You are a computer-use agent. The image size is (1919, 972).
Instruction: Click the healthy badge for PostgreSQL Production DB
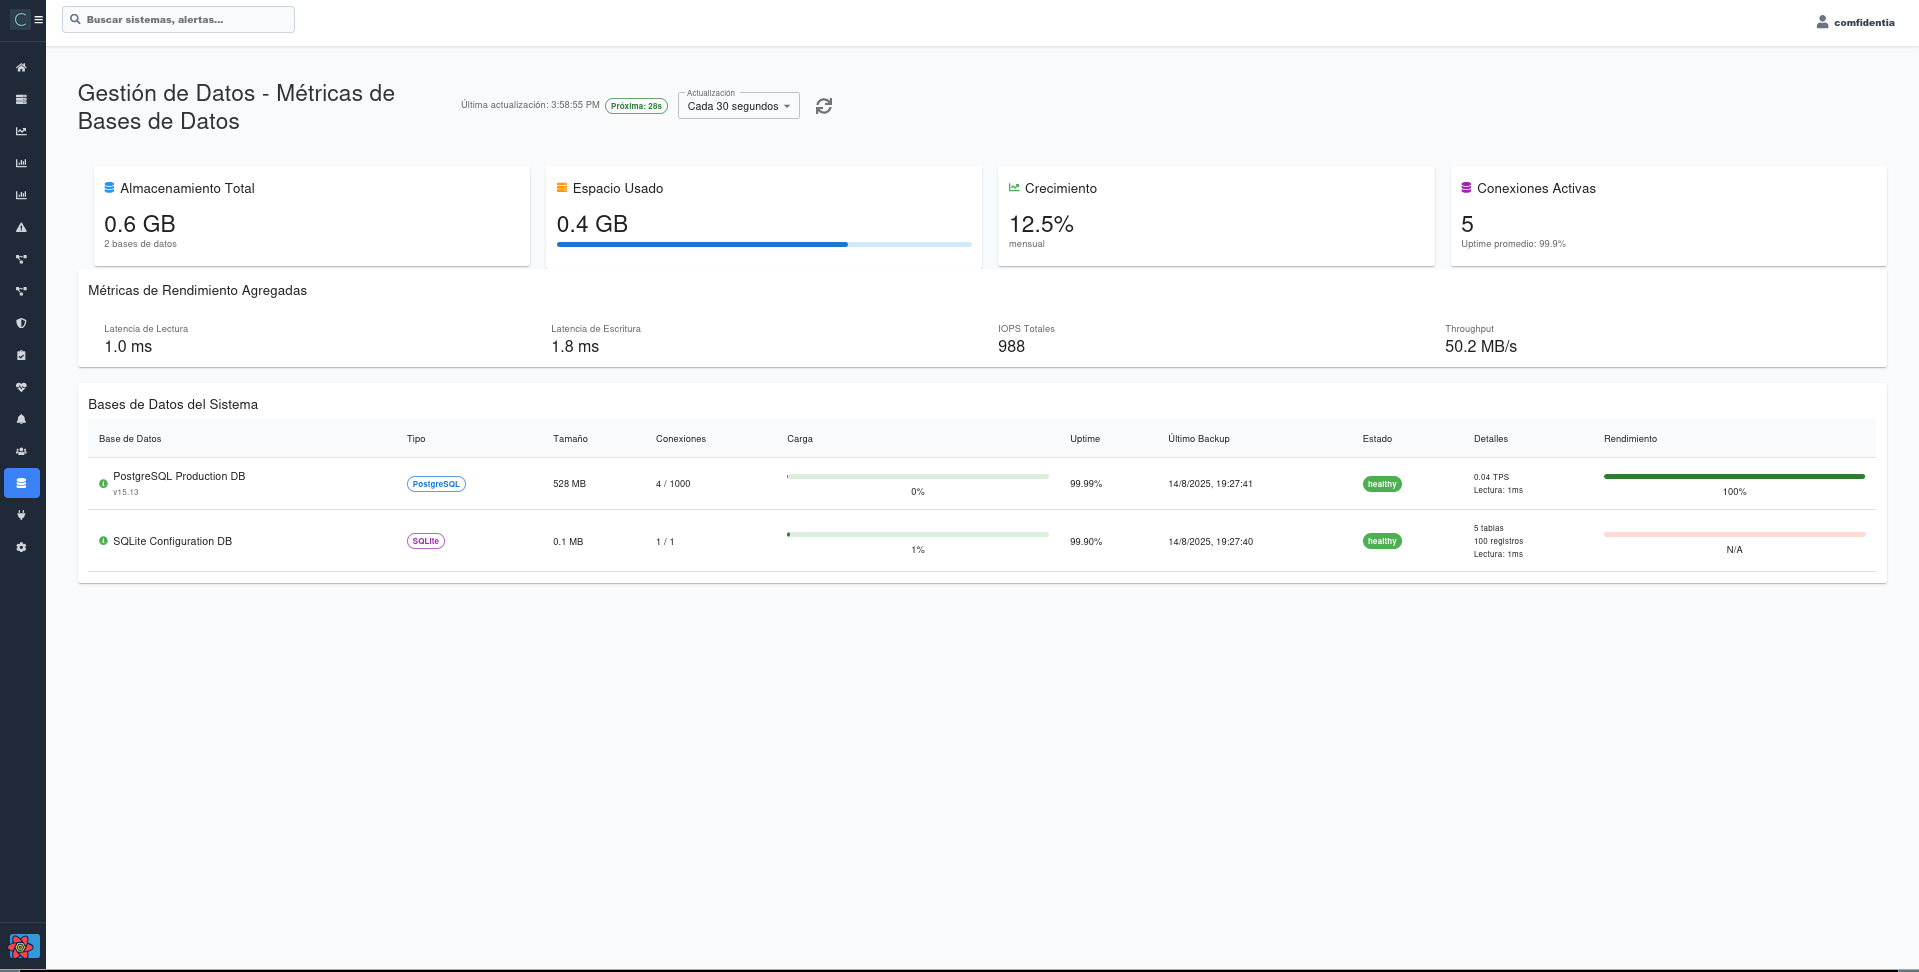(x=1381, y=484)
